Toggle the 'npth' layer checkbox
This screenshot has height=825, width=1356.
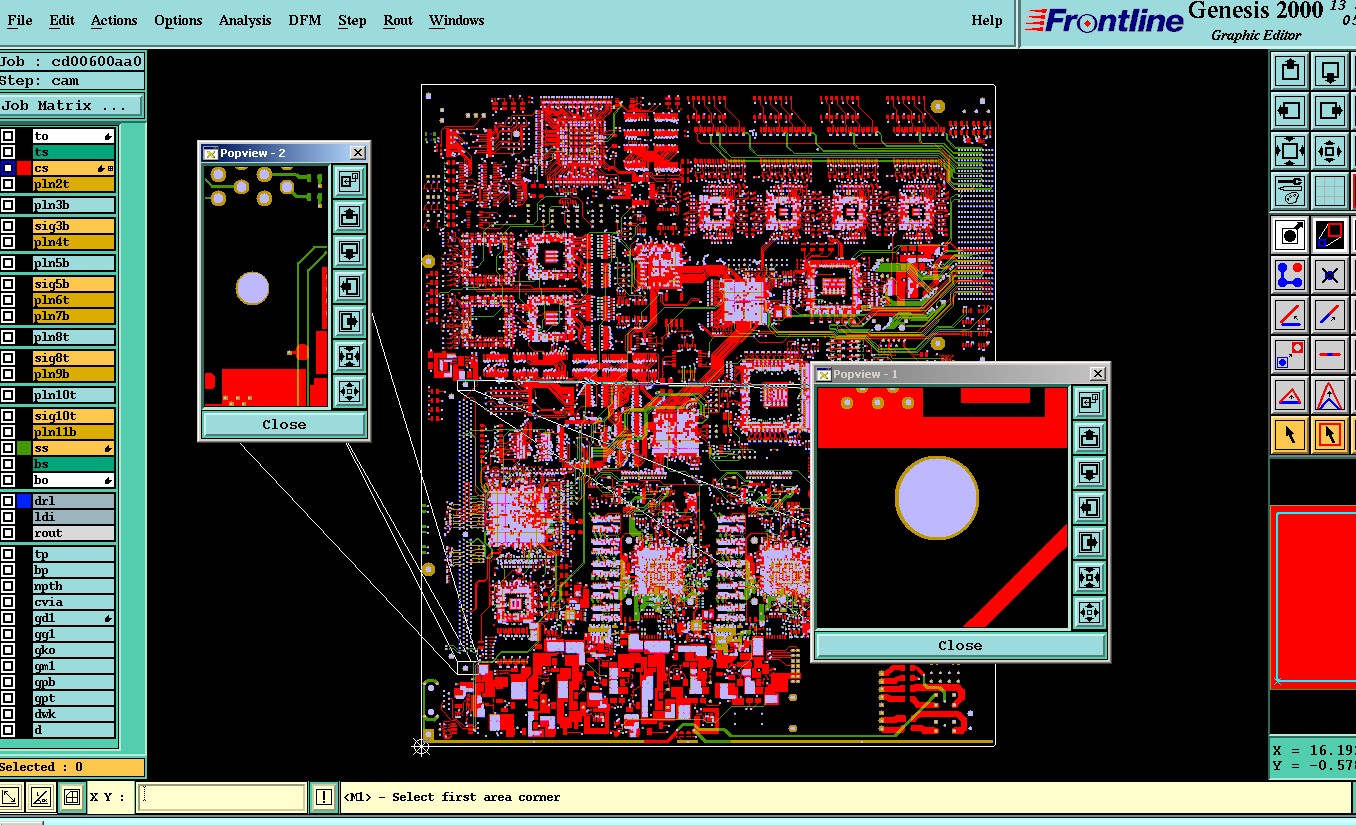8,586
